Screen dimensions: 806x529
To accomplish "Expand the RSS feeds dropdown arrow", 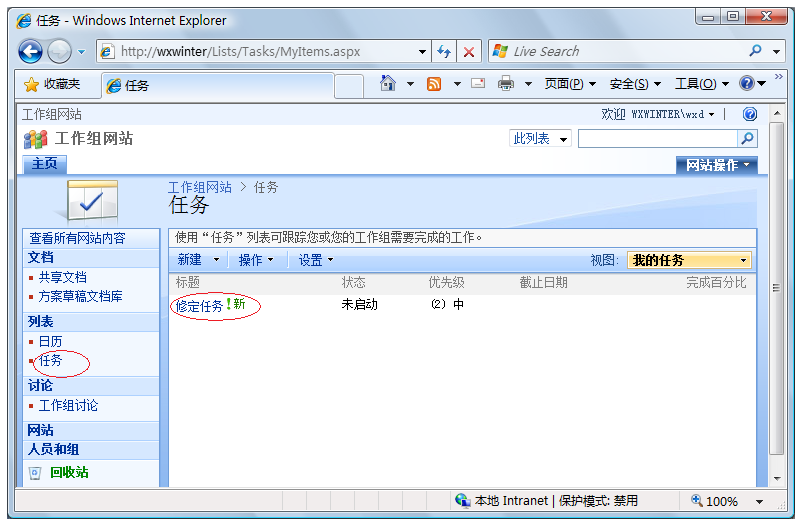I will click(456, 84).
